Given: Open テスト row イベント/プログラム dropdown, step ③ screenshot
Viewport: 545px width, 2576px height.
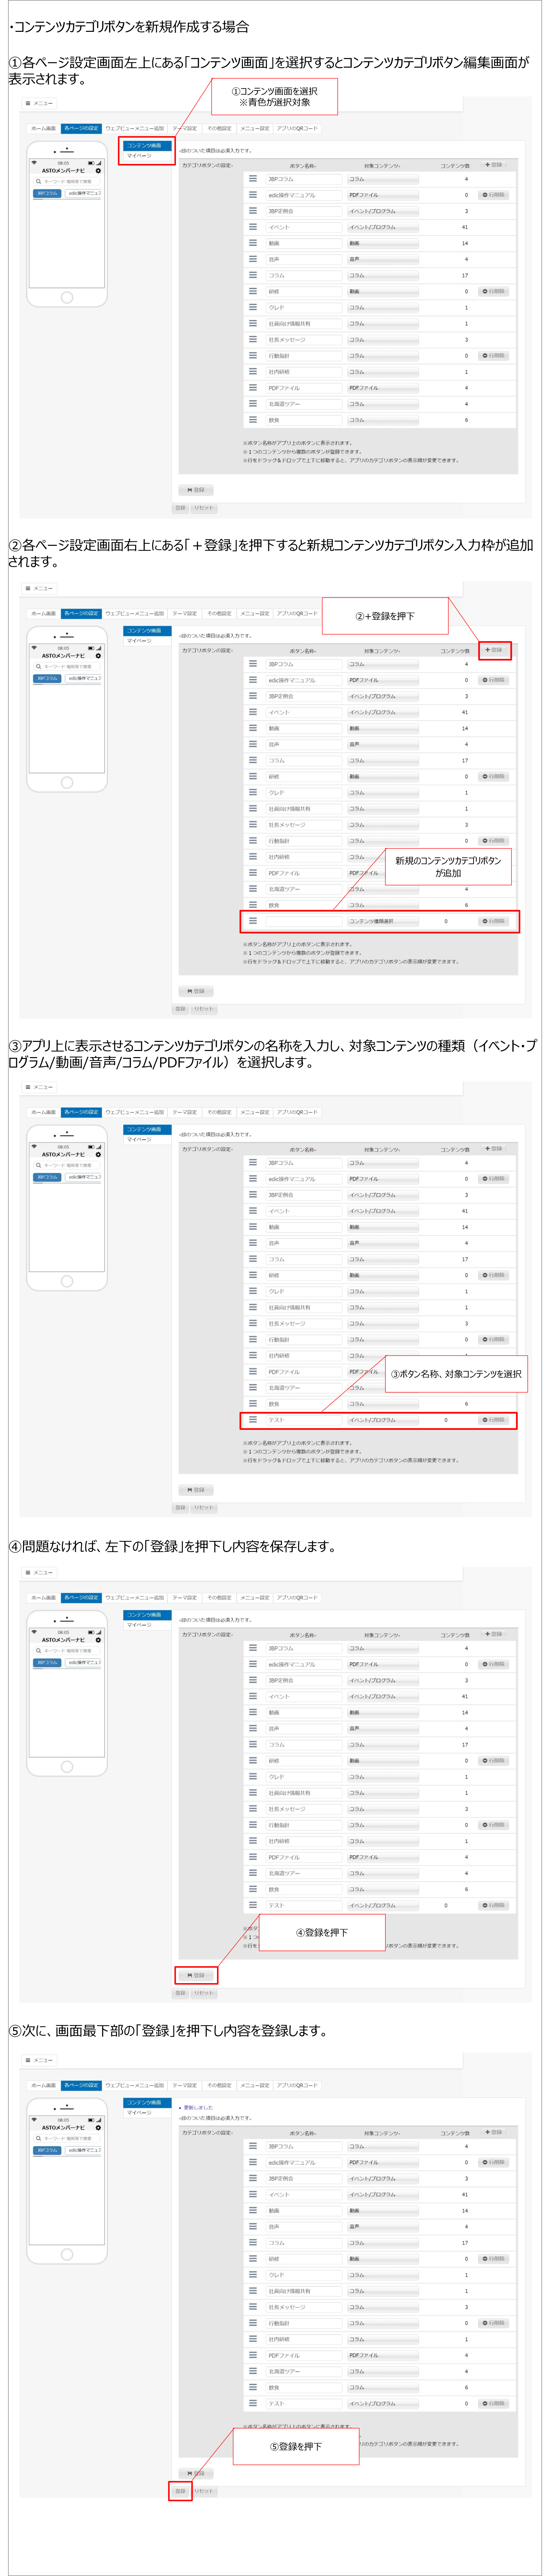Looking at the screenshot, I should (383, 1420).
